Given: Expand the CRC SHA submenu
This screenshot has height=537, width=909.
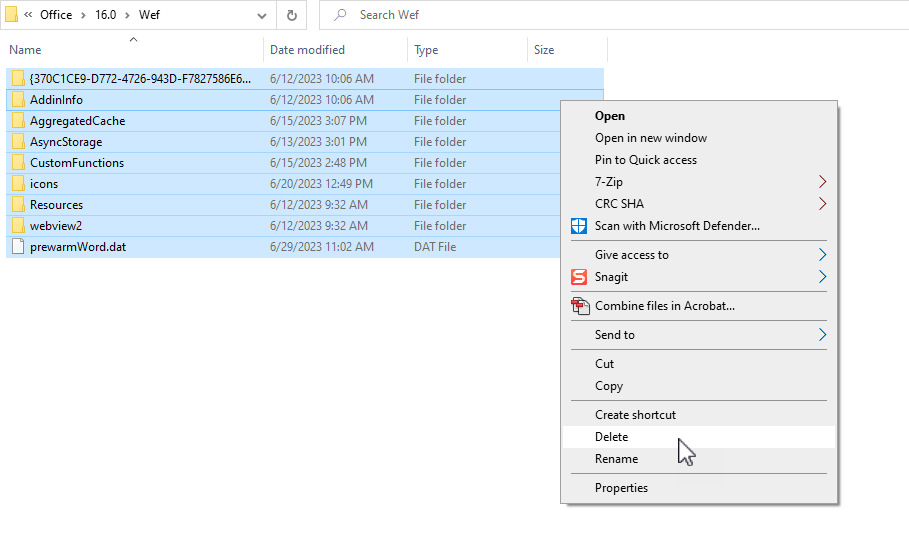Looking at the screenshot, I should click(x=822, y=204).
